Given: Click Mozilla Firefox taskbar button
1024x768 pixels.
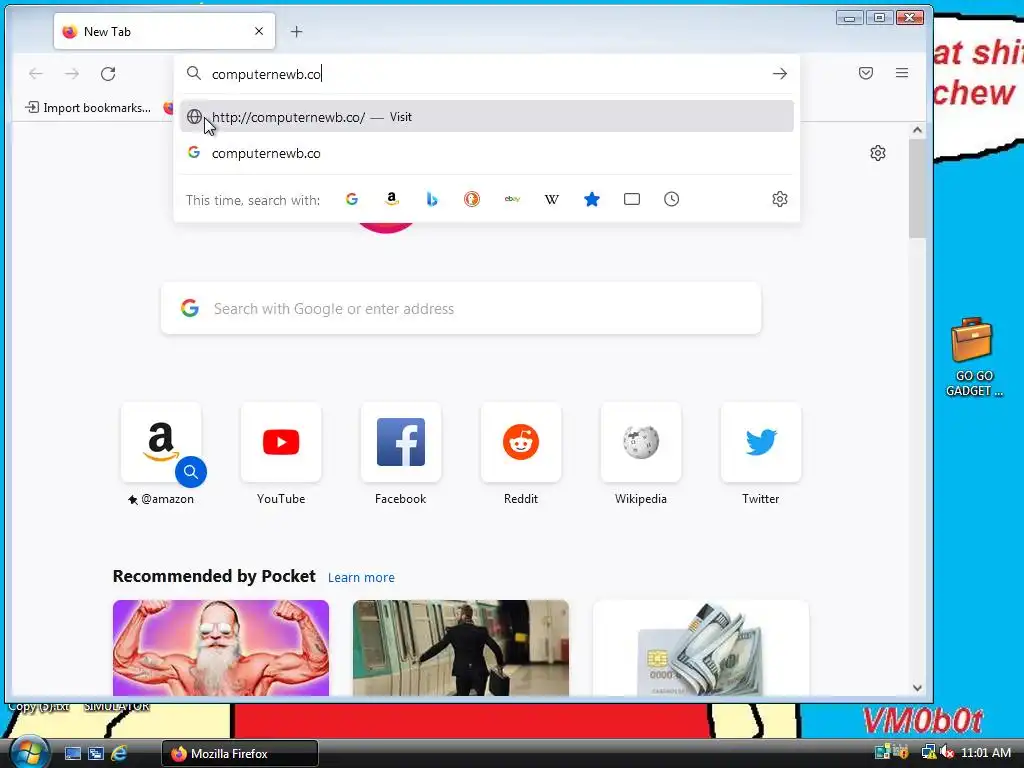Looking at the screenshot, I should 240,754.
